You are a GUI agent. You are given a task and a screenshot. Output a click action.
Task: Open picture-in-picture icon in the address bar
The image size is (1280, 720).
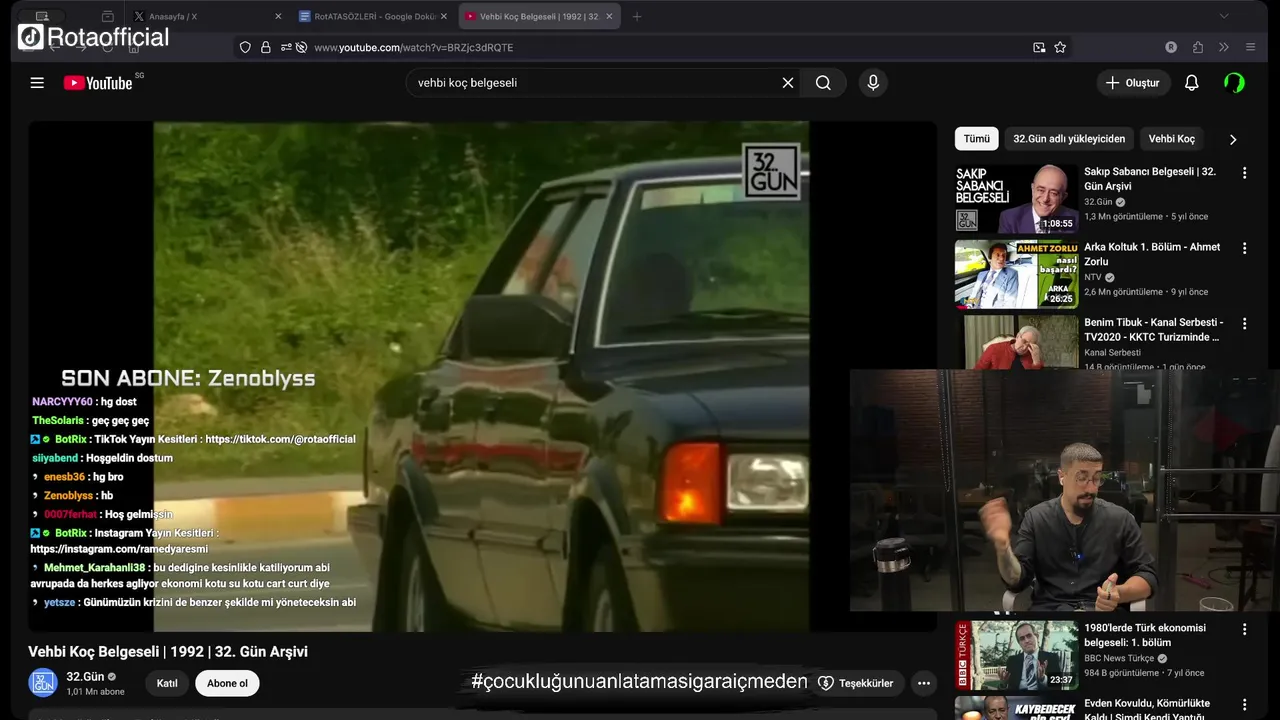(1039, 47)
